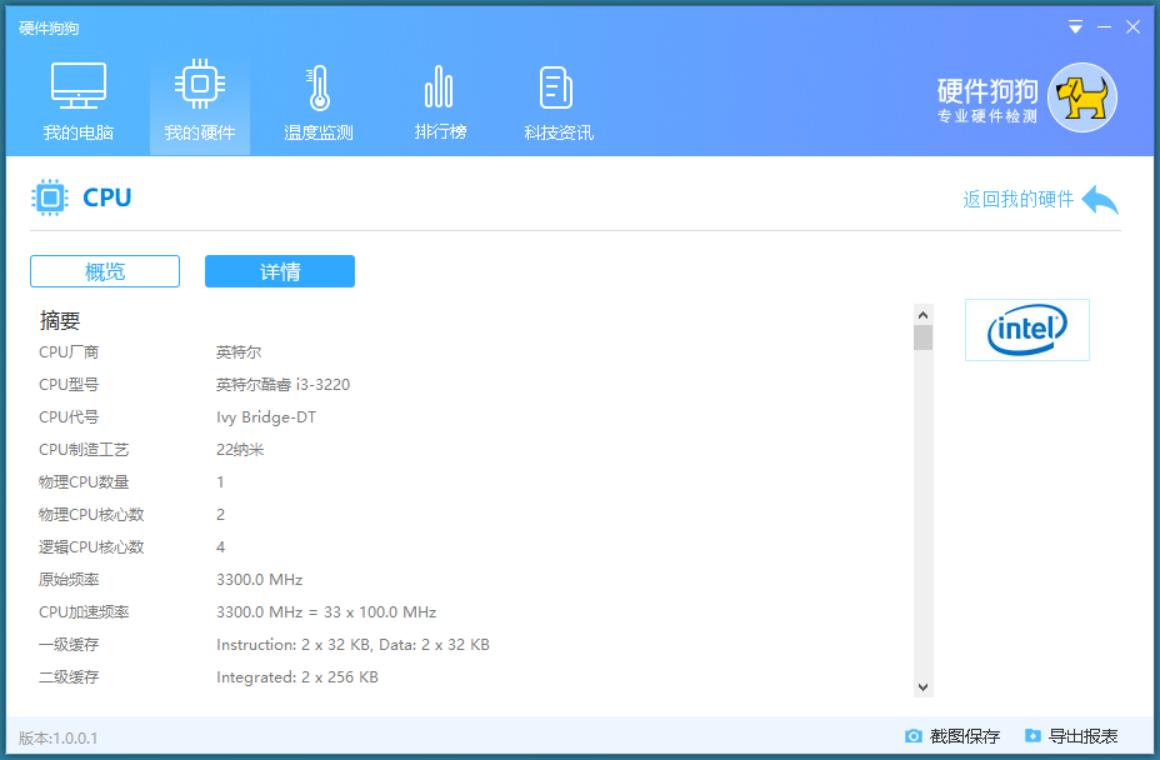Click the Intel logo thumbnail

click(1027, 330)
